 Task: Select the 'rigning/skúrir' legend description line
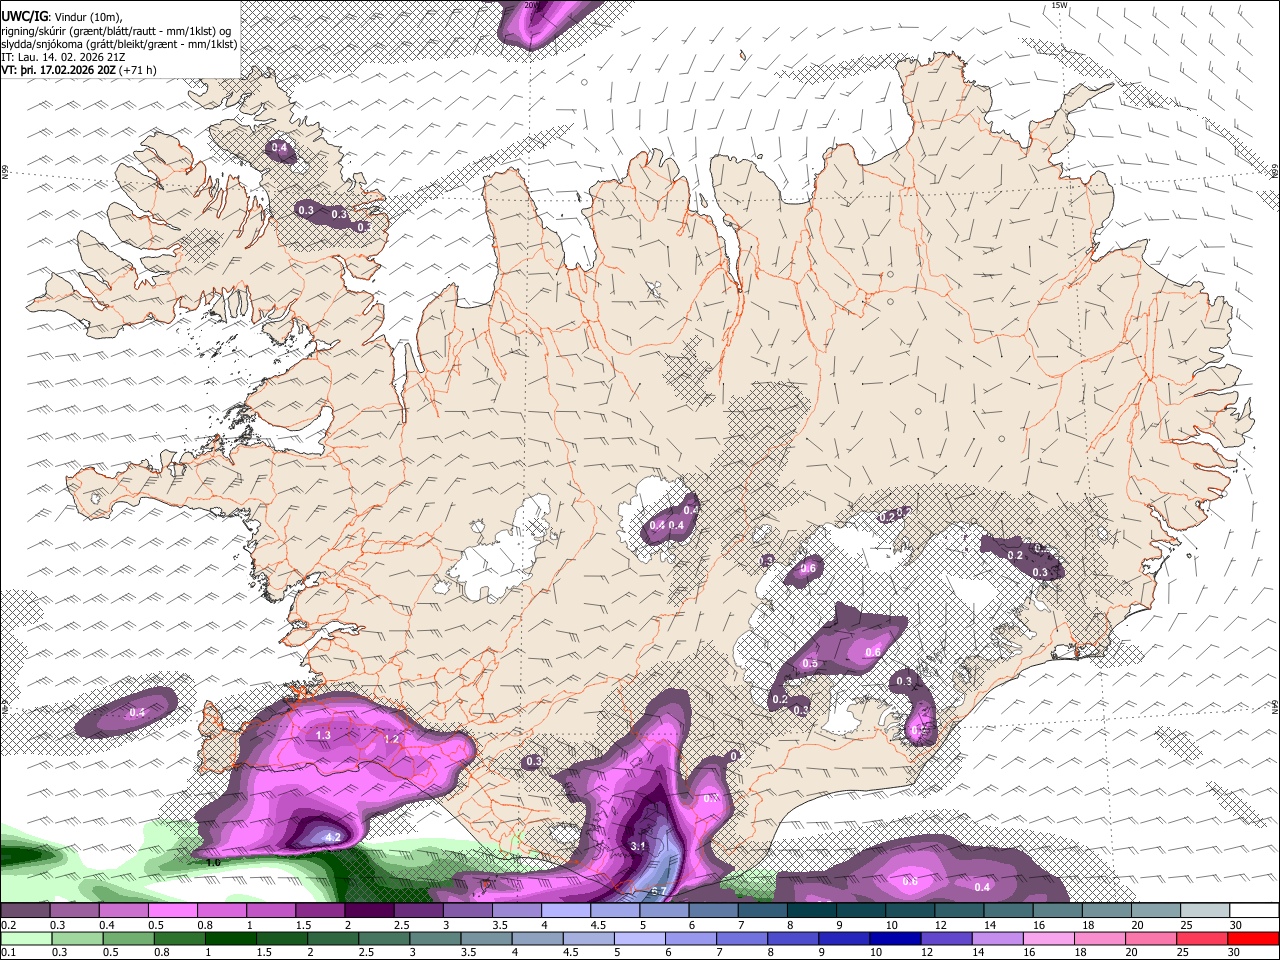pos(116,31)
